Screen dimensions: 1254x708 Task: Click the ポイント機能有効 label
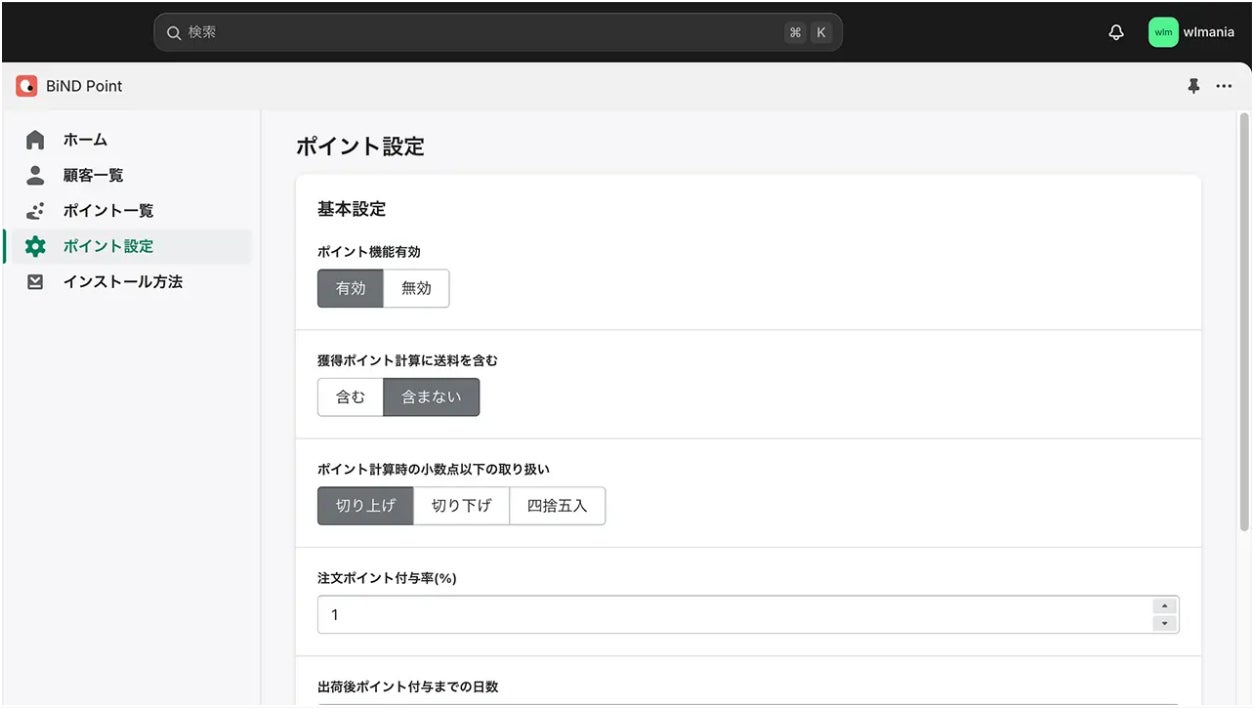pos(369,252)
